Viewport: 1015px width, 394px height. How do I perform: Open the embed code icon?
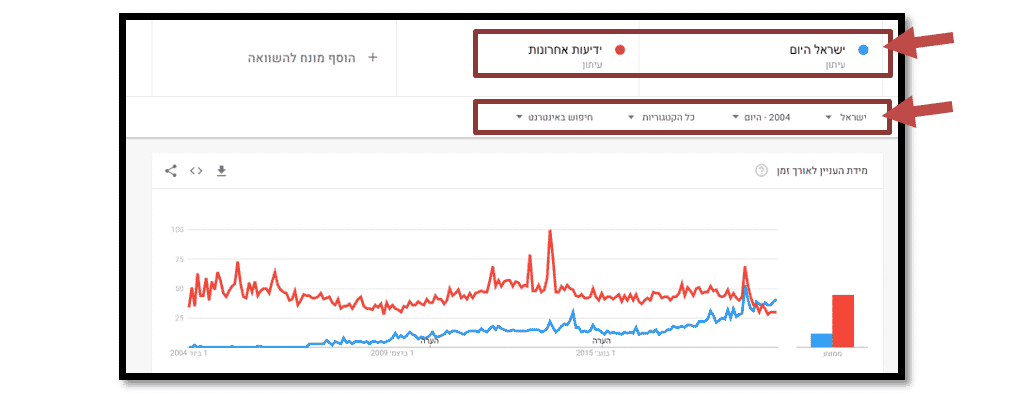click(196, 171)
